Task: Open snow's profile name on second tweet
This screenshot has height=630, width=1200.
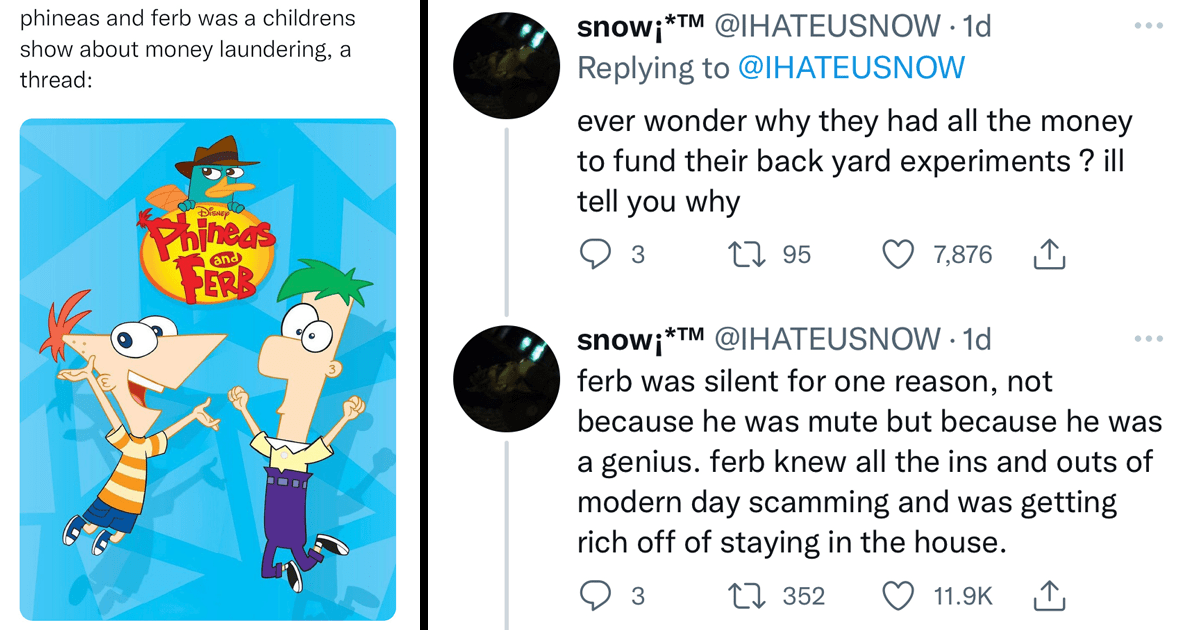Action: (x=638, y=340)
